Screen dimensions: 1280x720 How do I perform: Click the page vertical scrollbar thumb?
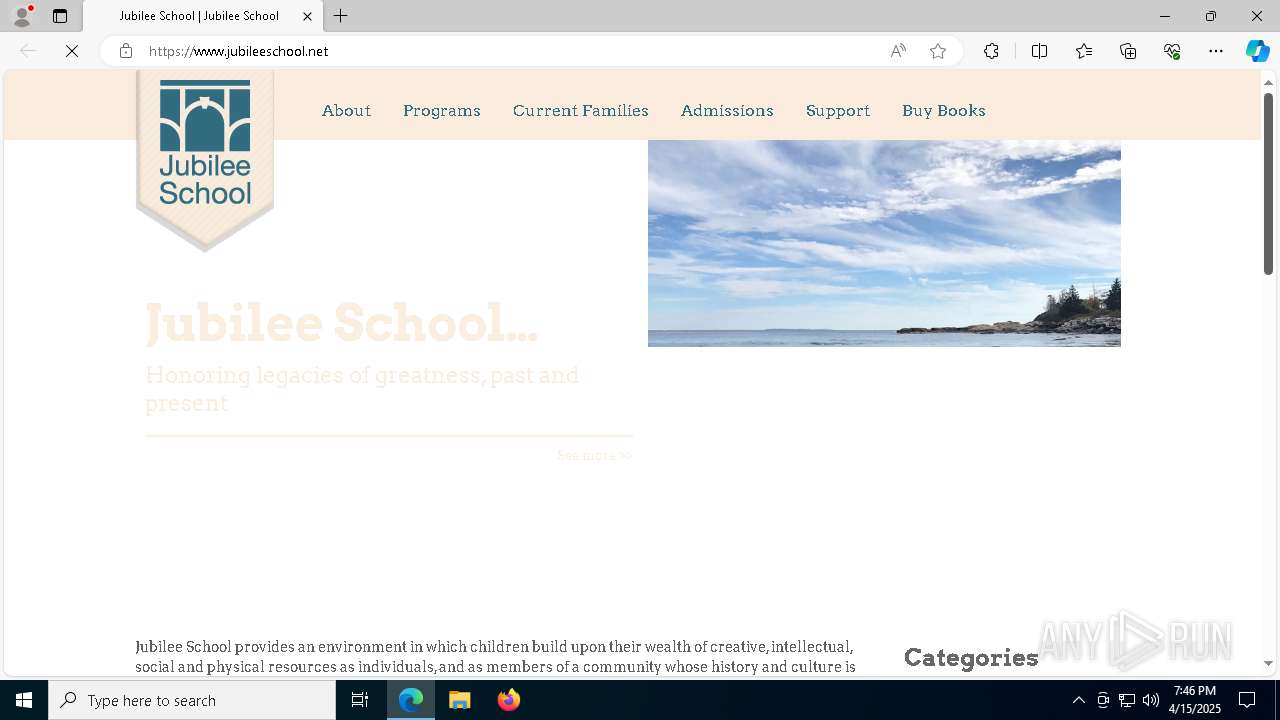(1268, 184)
